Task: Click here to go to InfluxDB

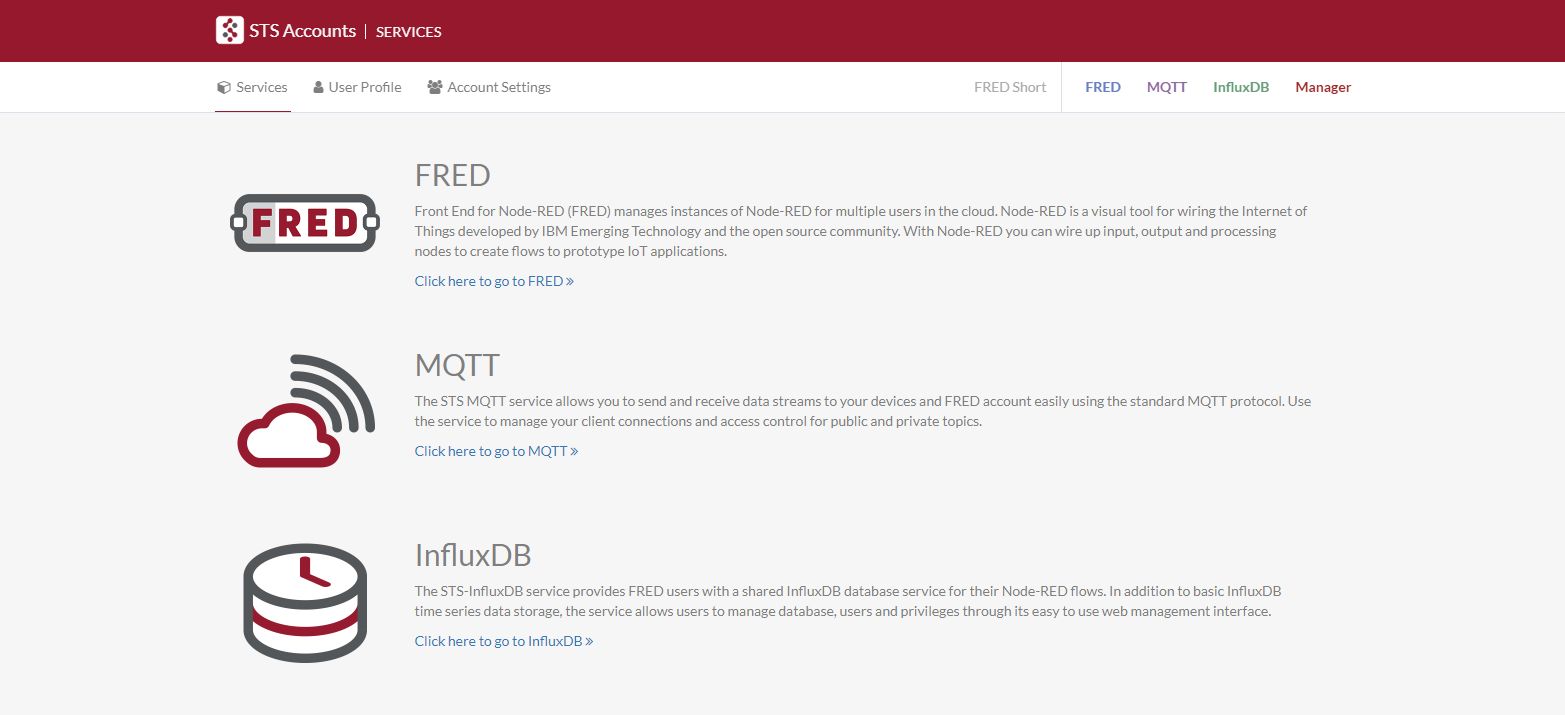Action: 503,641
